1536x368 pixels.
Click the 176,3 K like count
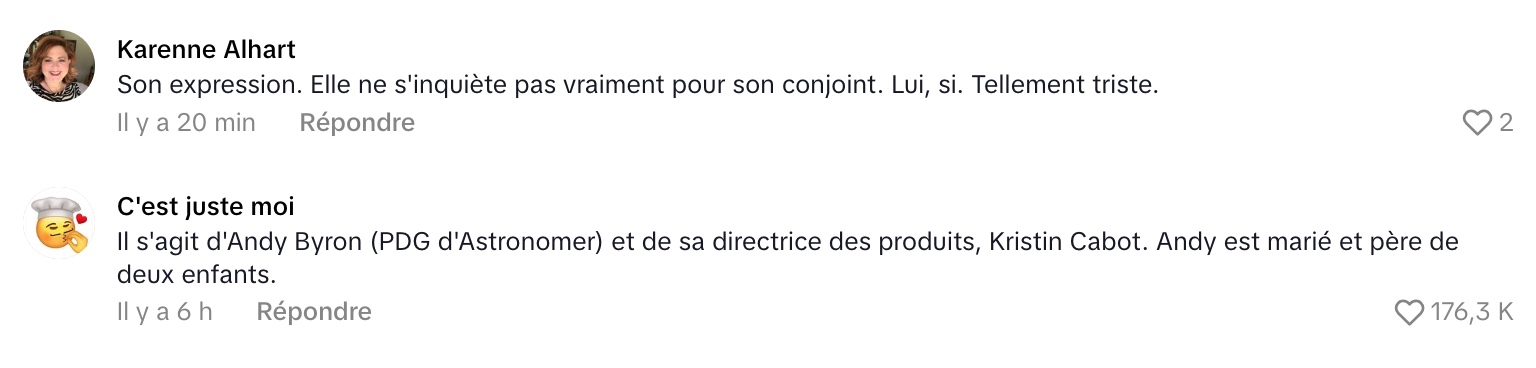[1472, 313]
